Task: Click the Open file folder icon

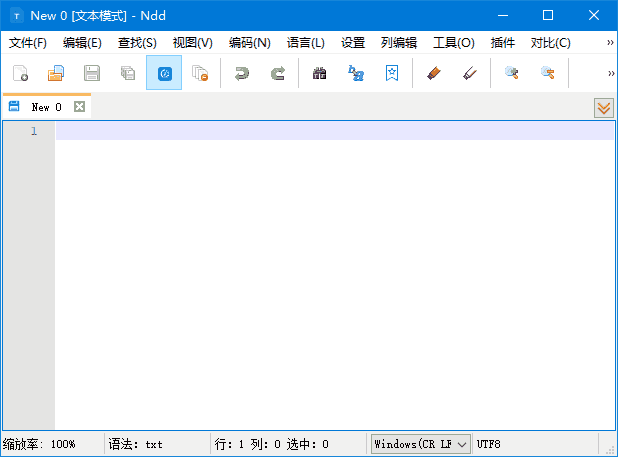Action: pyautogui.click(x=56, y=73)
